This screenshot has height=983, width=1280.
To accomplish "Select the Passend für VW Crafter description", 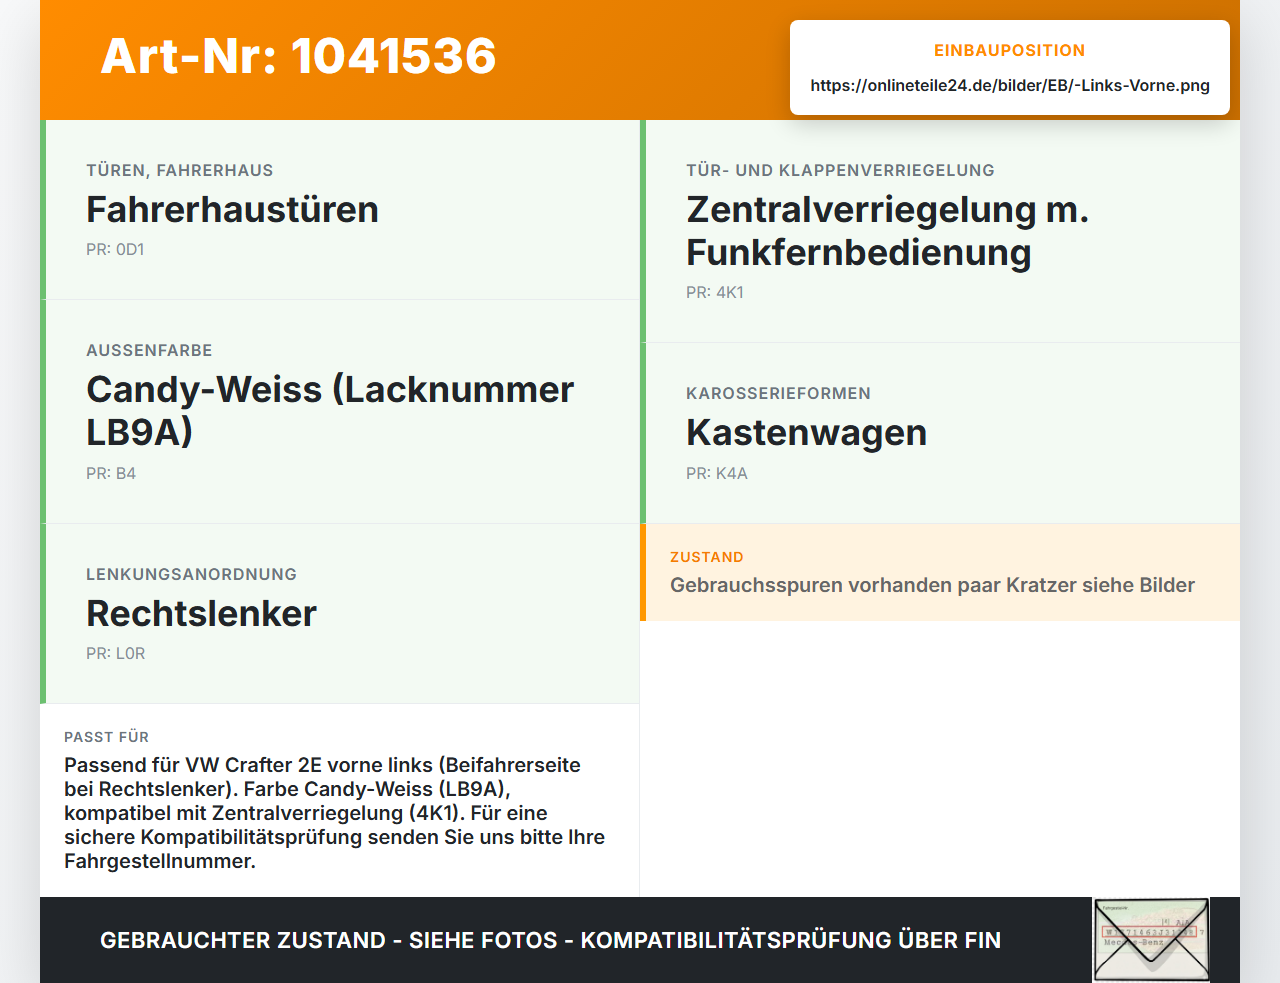I will tap(335, 813).
